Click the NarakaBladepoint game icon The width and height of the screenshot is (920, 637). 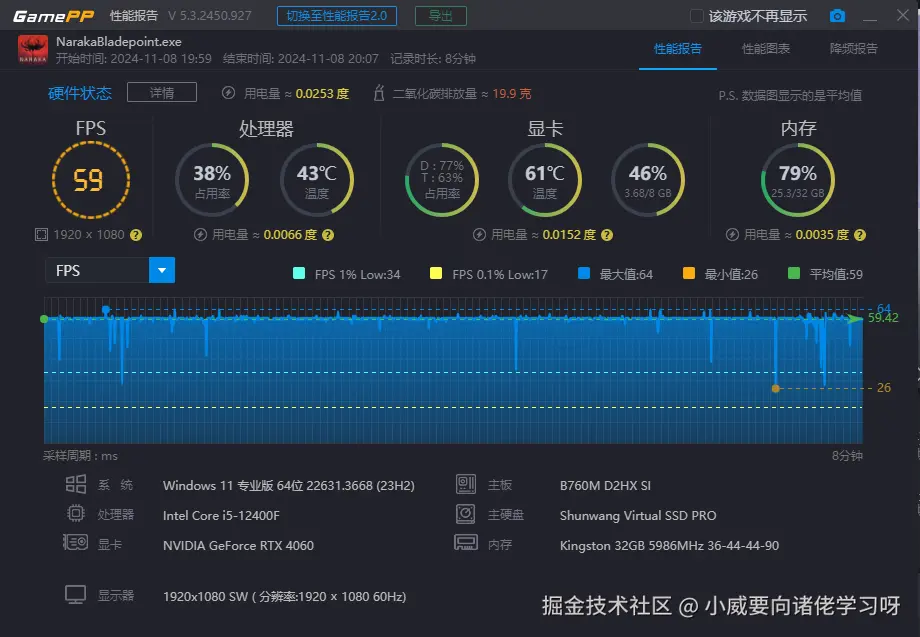pyautogui.click(x=33, y=50)
